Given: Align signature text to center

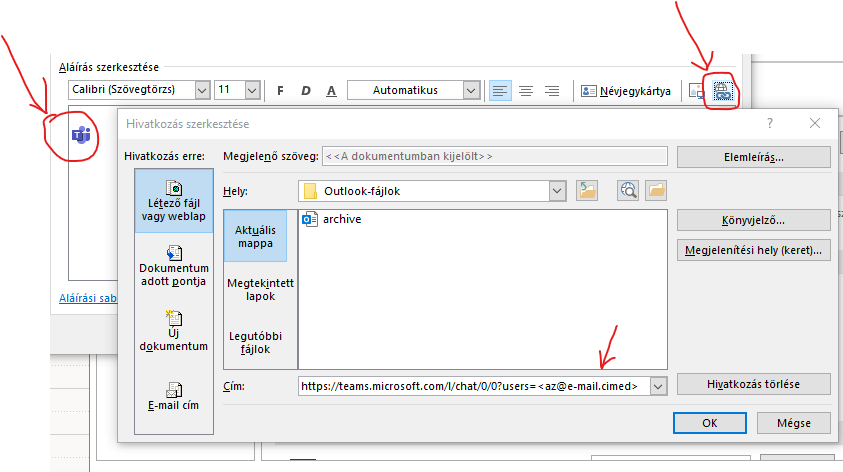Looking at the screenshot, I should tap(525, 90).
